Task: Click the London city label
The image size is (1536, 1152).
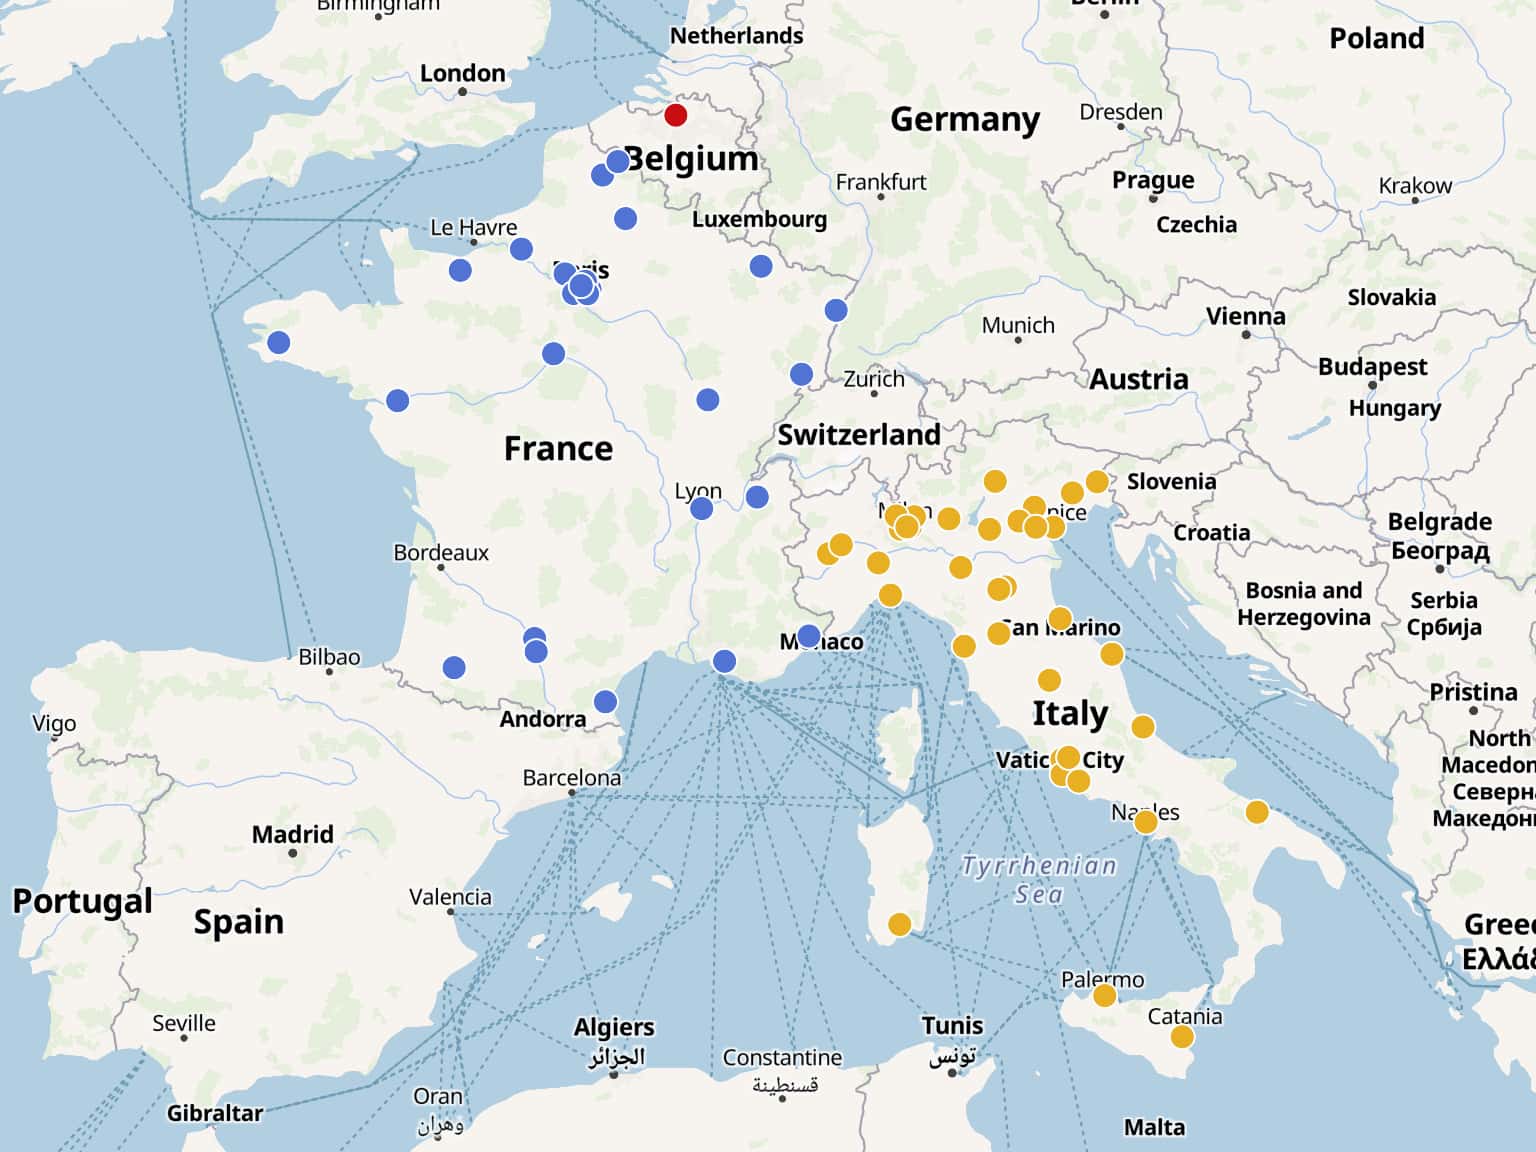Action: (462, 73)
